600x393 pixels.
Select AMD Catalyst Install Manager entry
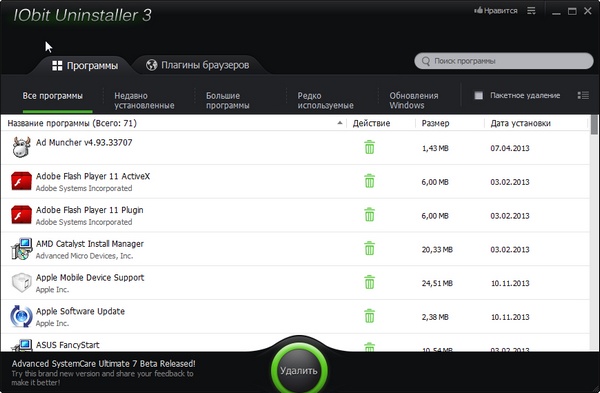pyautogui.click(x=295, y=249)
